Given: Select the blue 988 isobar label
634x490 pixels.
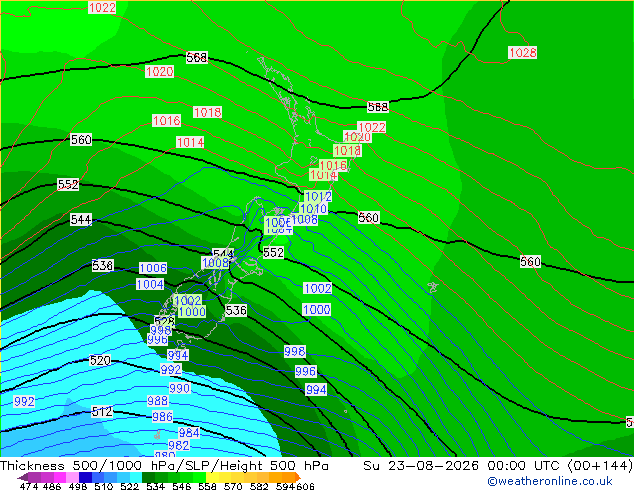Looking at the screenshot, I should click(x=157, y=401).
